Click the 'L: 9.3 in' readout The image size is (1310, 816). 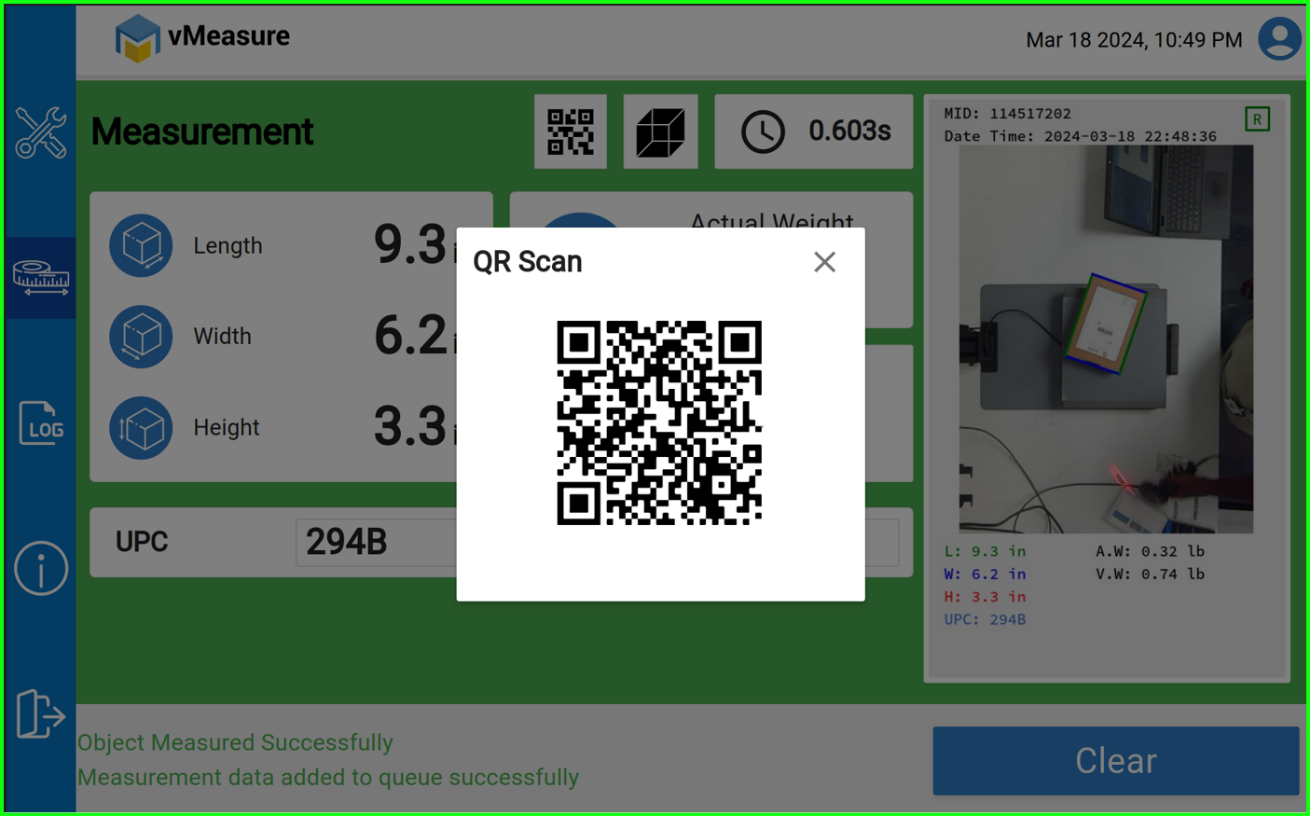click(985, 551)
